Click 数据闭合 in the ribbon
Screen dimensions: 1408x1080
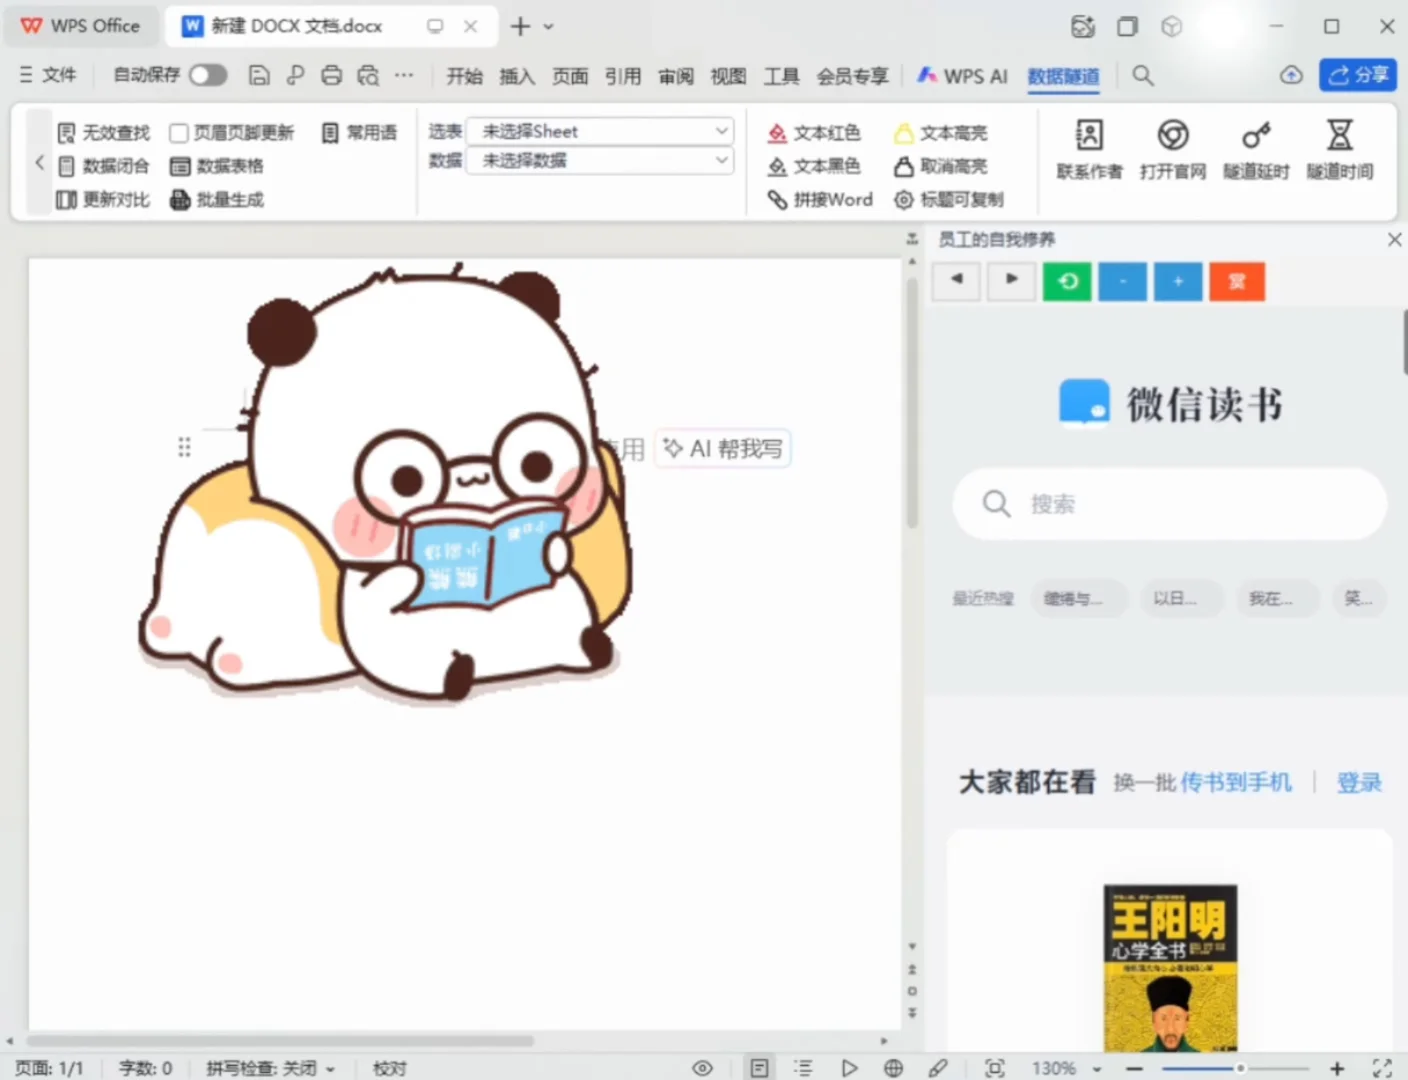coord(103,166)
